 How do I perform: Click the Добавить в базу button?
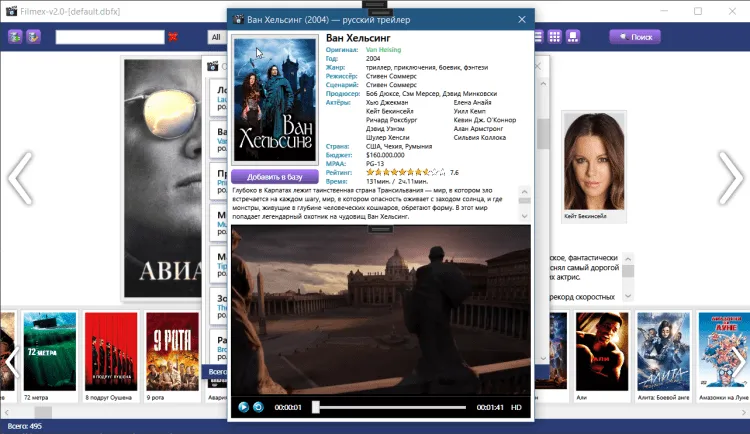(275, 177)
